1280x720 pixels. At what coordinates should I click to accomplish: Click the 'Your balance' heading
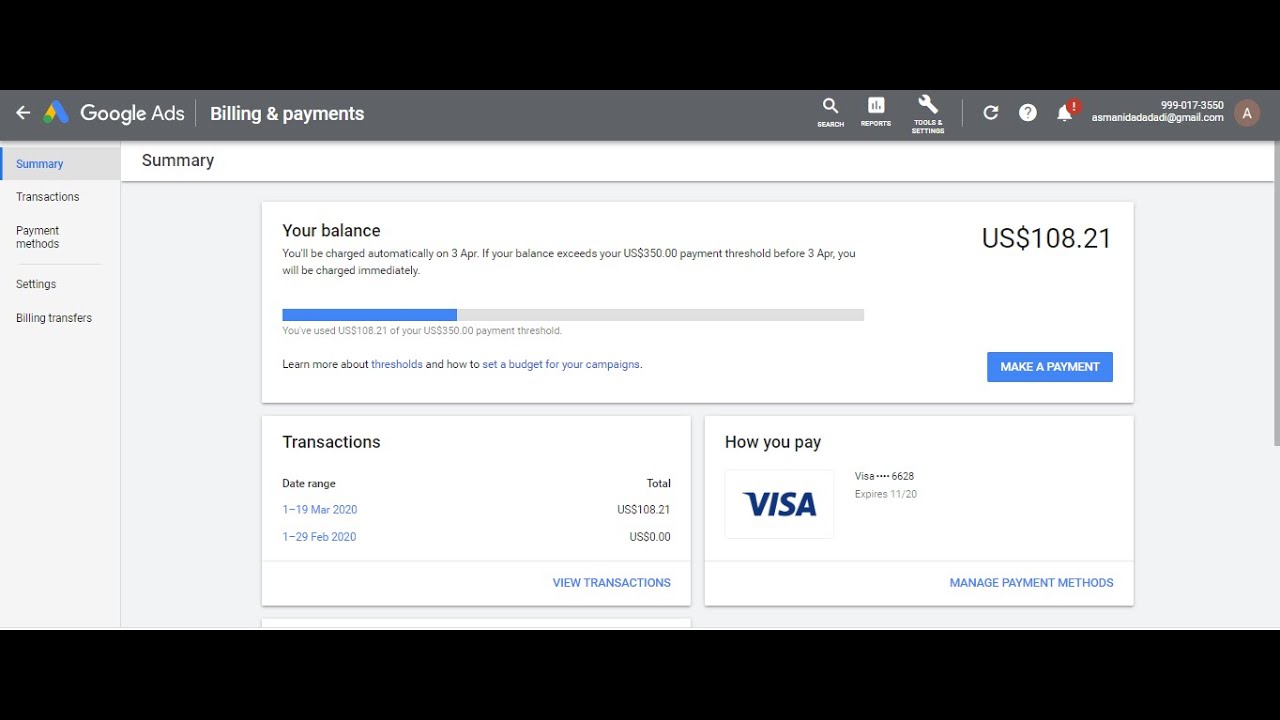[x=331, y=231]
